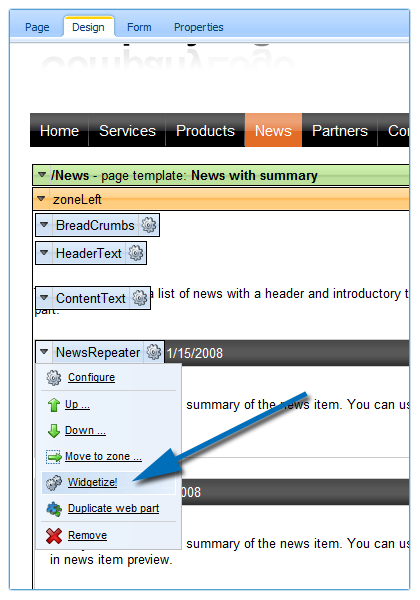Choose Down ... from the context menu
The height and width of the screenshot is (600, 420).
click(85, 430)
